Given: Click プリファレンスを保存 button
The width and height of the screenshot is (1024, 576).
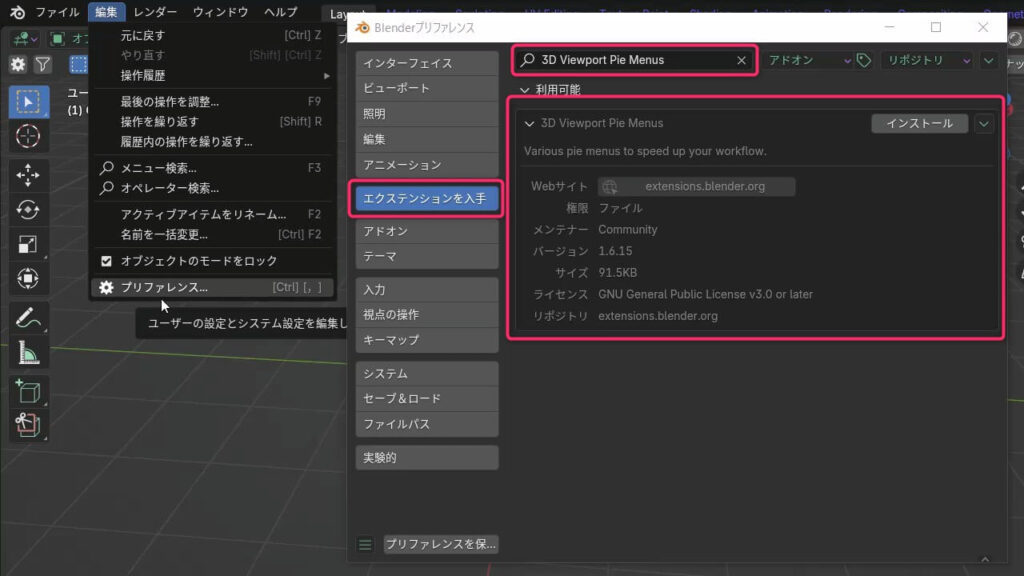Looking at the screenshot, I should pos(441,544).
